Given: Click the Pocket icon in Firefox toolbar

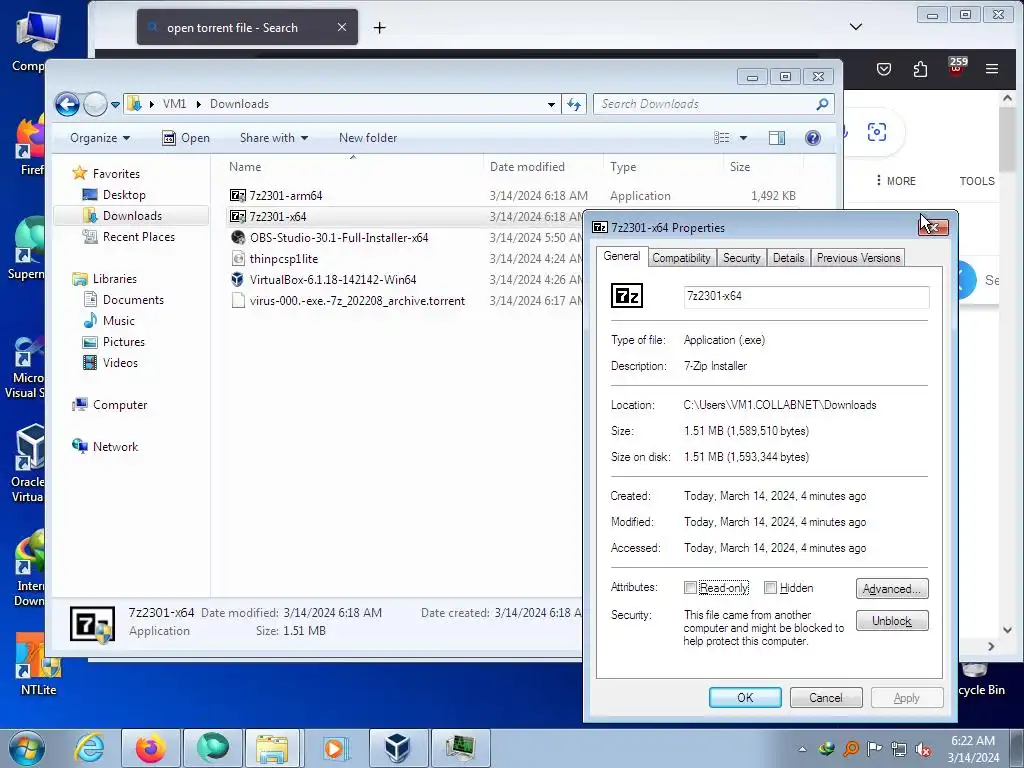Looking at the screenshot, I should click(884, 69).
